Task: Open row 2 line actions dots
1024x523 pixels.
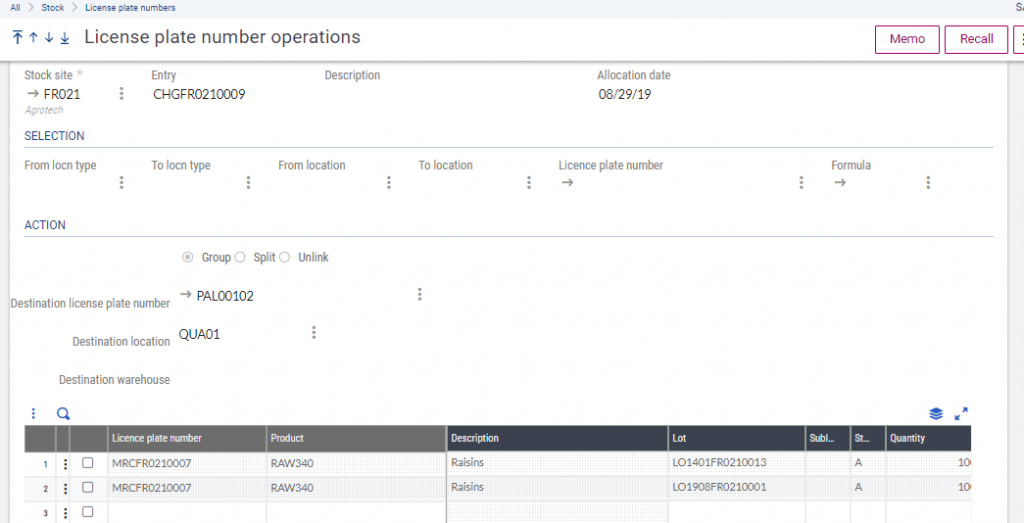Action: tap(65, 488)
